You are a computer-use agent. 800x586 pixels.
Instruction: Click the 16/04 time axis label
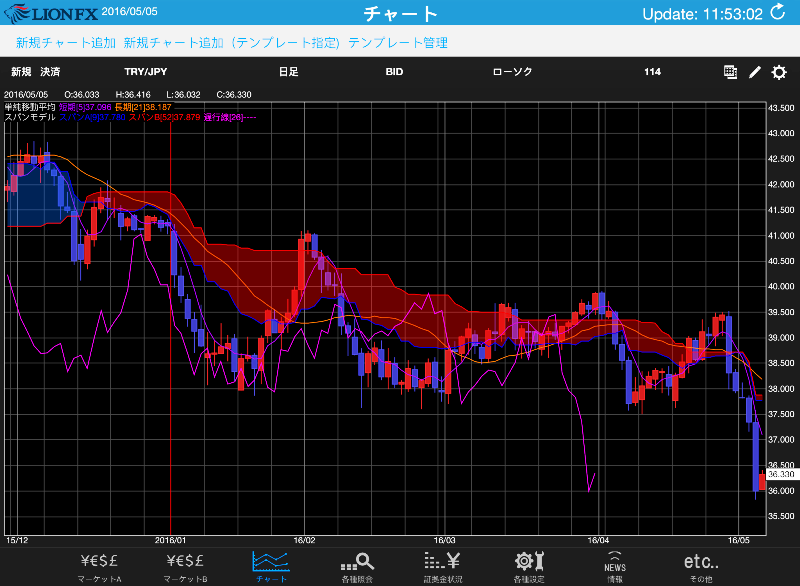tap(598, 541)
